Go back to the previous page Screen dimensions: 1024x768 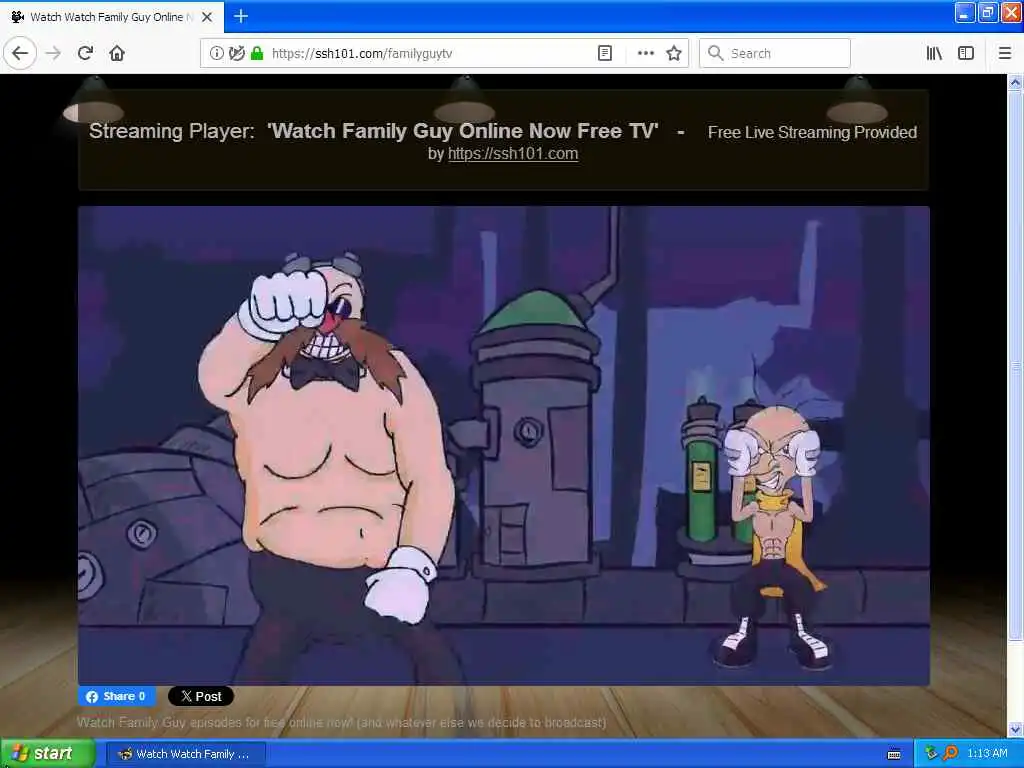coord(20,54)
